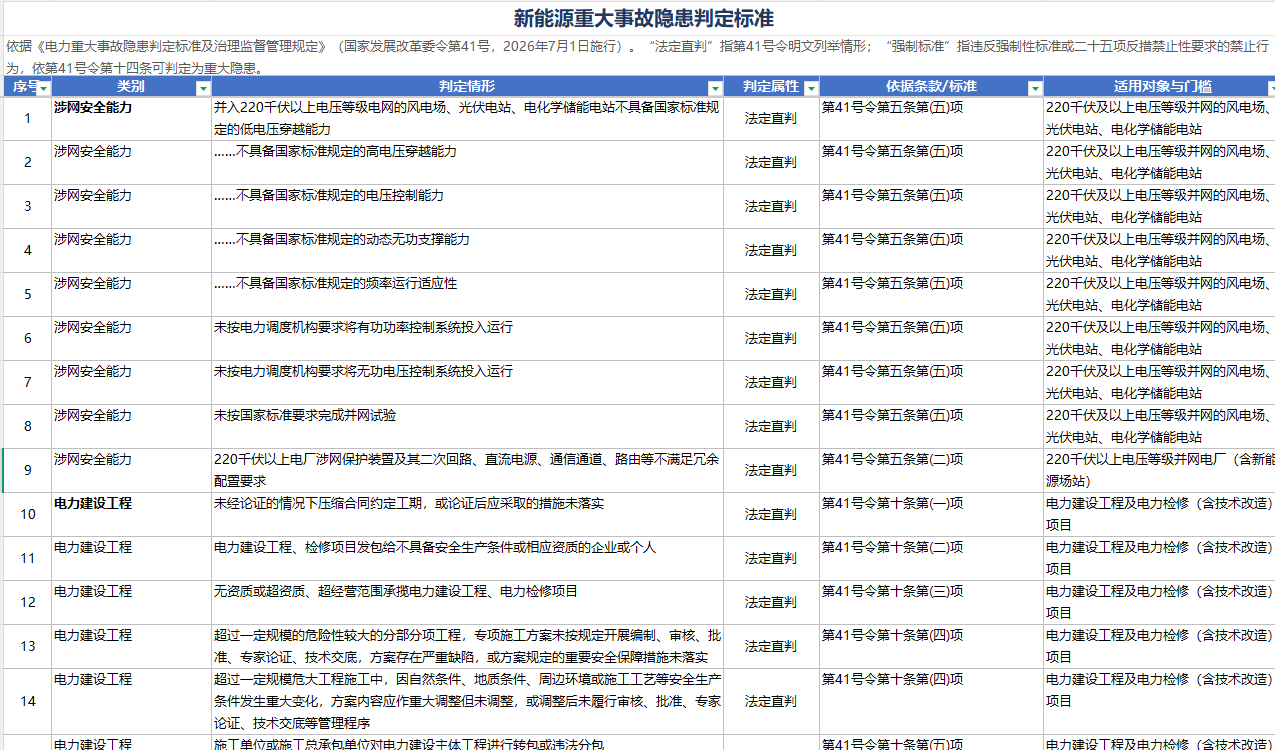Select the 涉网安全能力 cell in row 6
The image size is (1275, 750).
[x=131, y=339]
